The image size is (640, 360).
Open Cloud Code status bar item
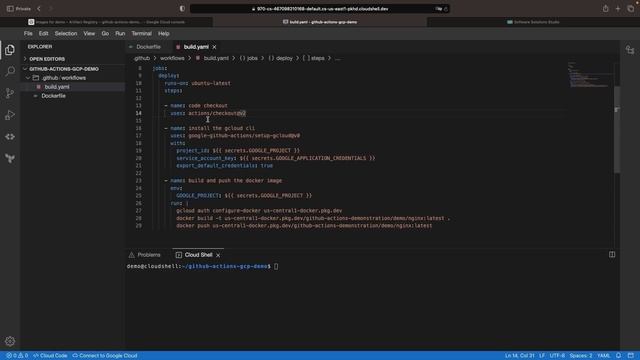[50, 356]
